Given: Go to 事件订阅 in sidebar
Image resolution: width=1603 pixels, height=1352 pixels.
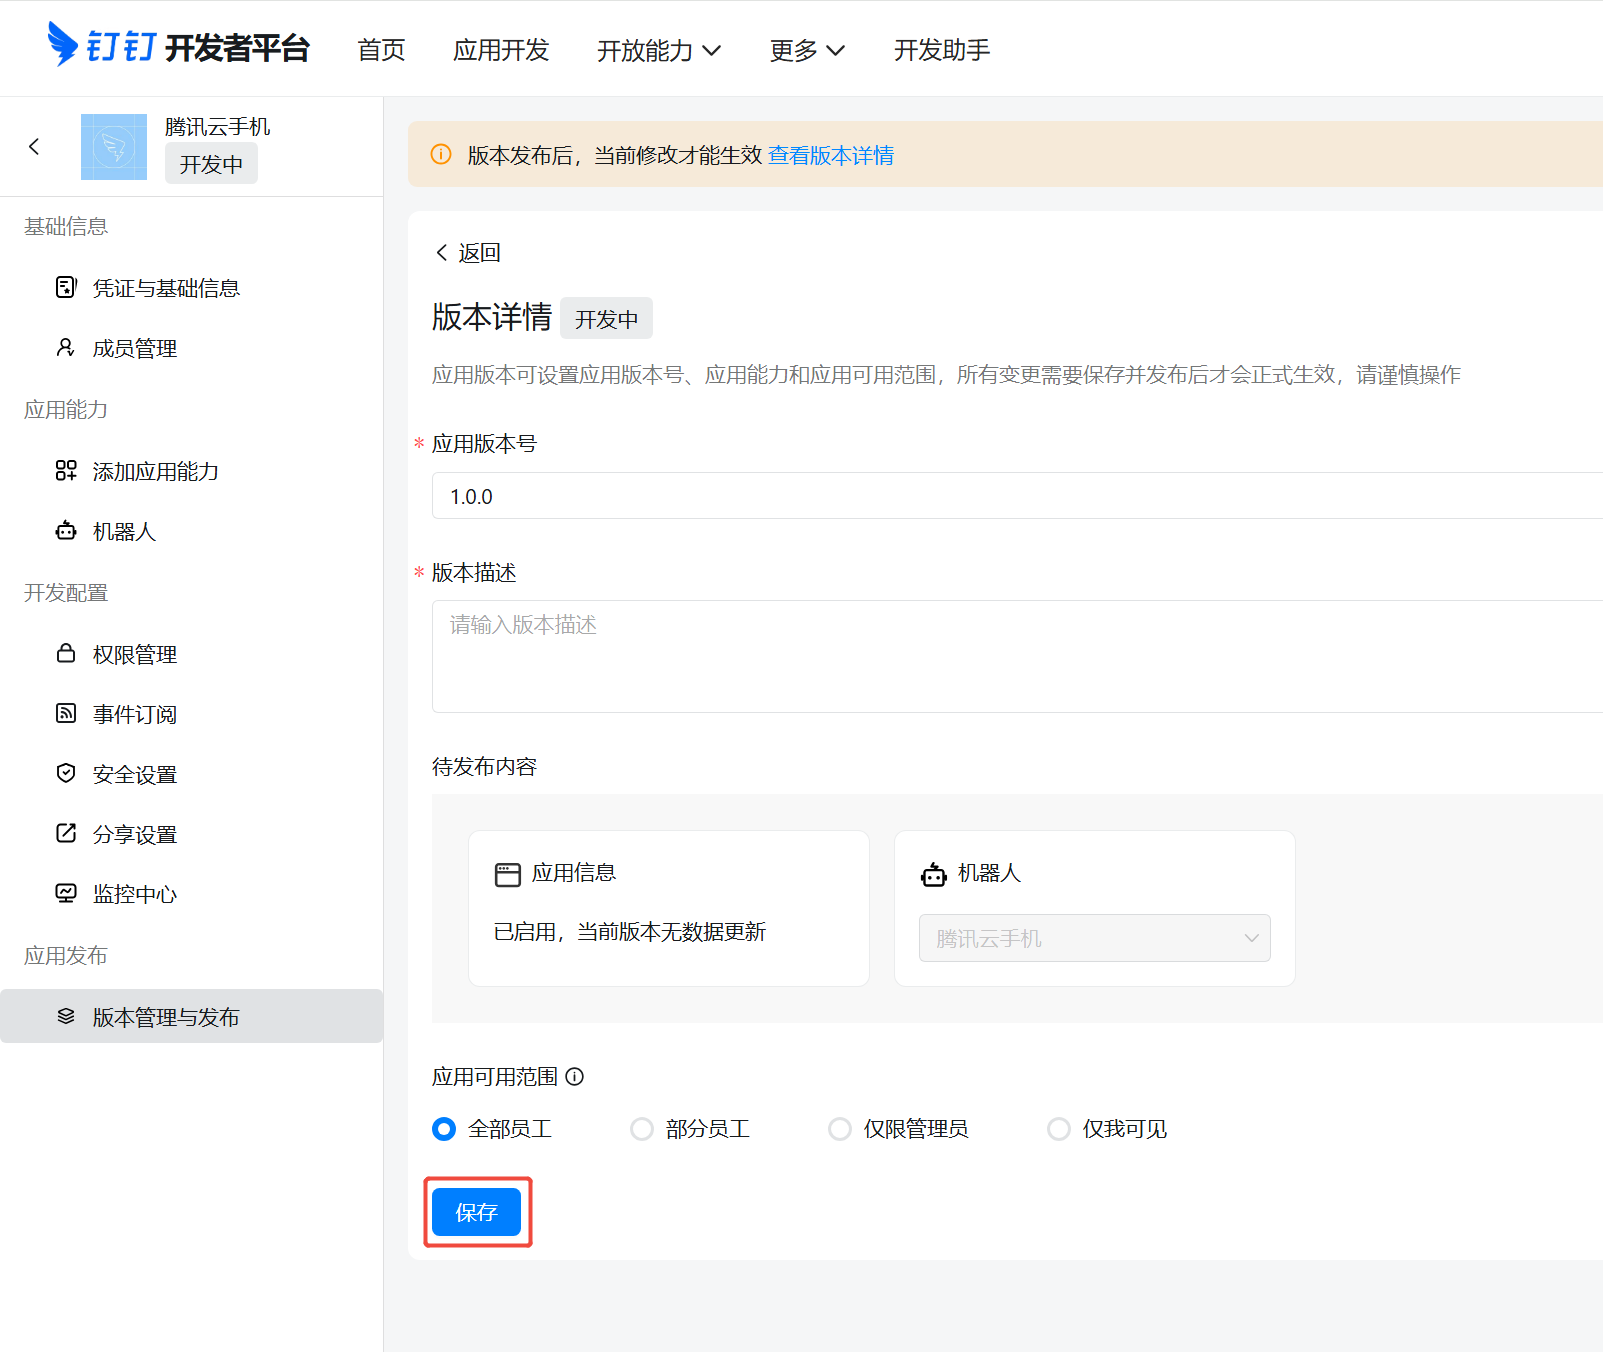Looking at the screenshot, I should click(x=135, y=714).
